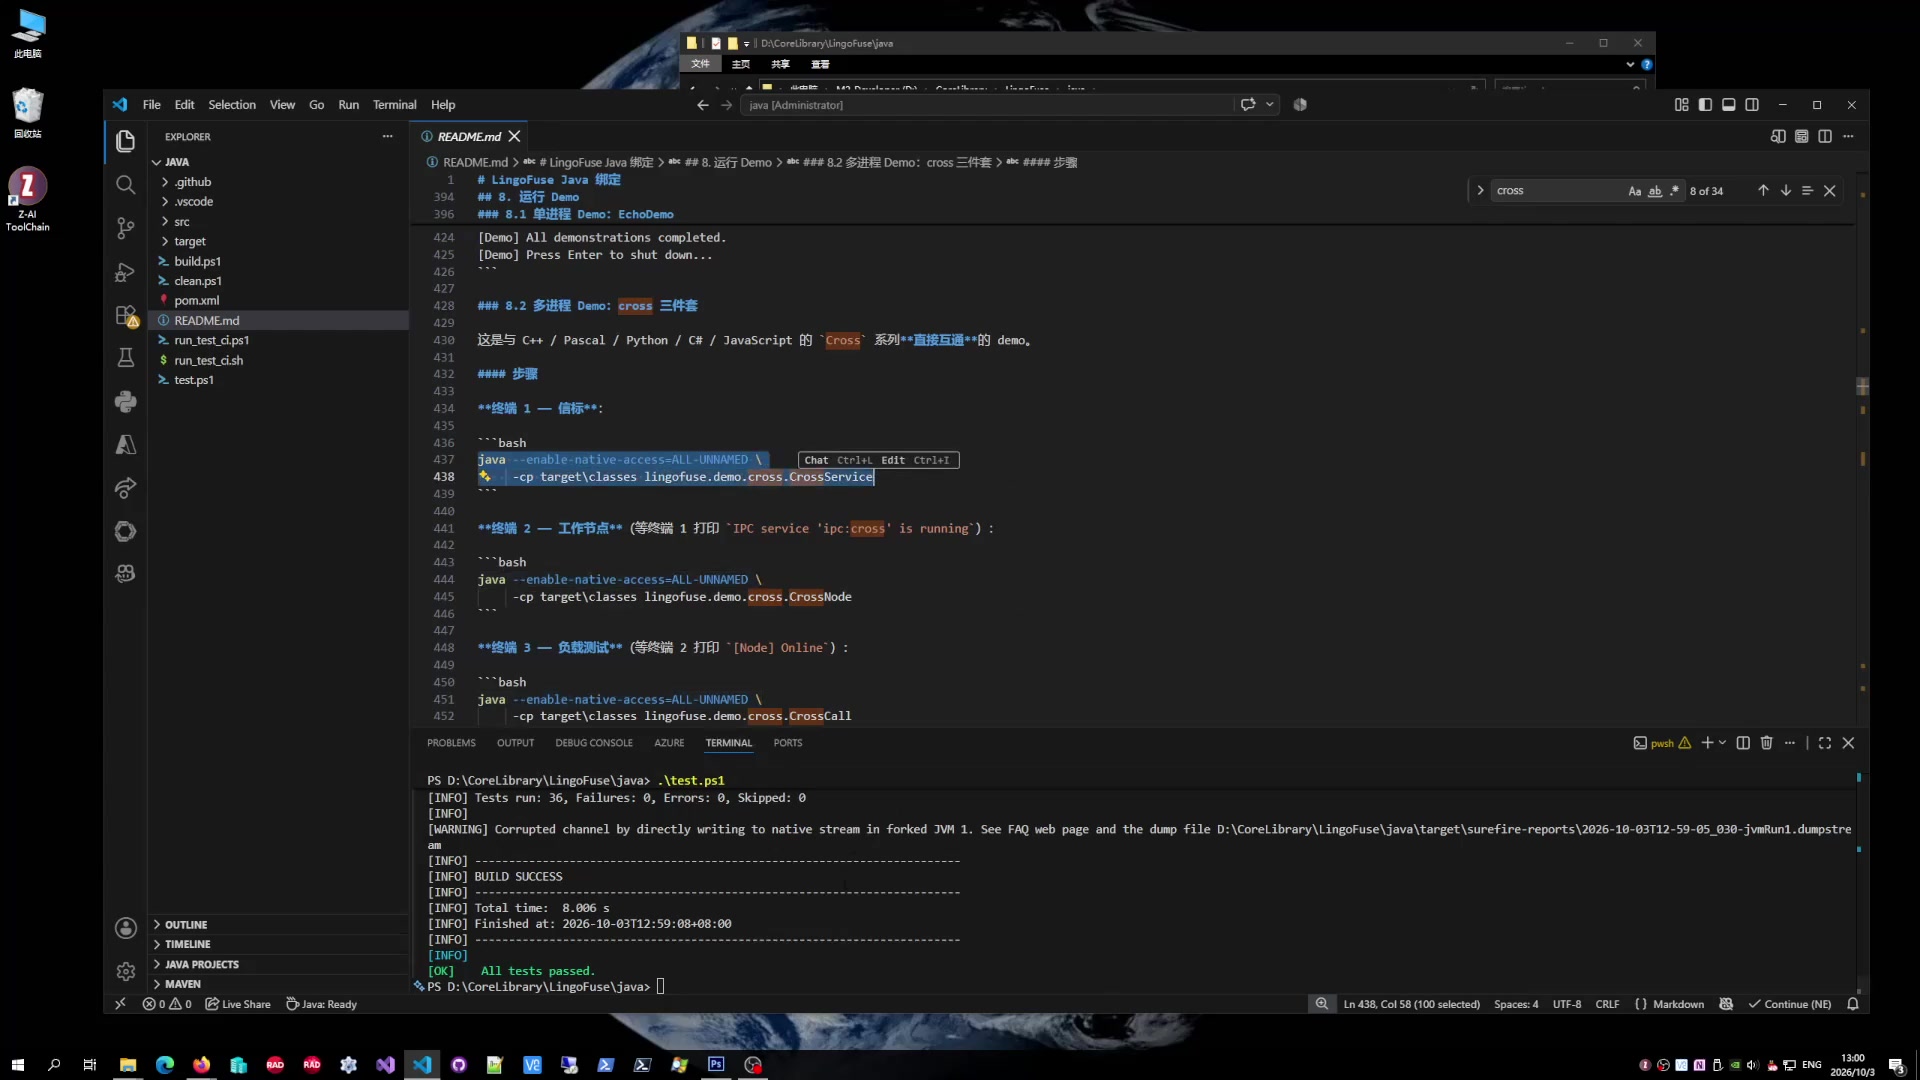Toggle Match Case in find widget
1920x1080 pixels.
click(1634, 191)
